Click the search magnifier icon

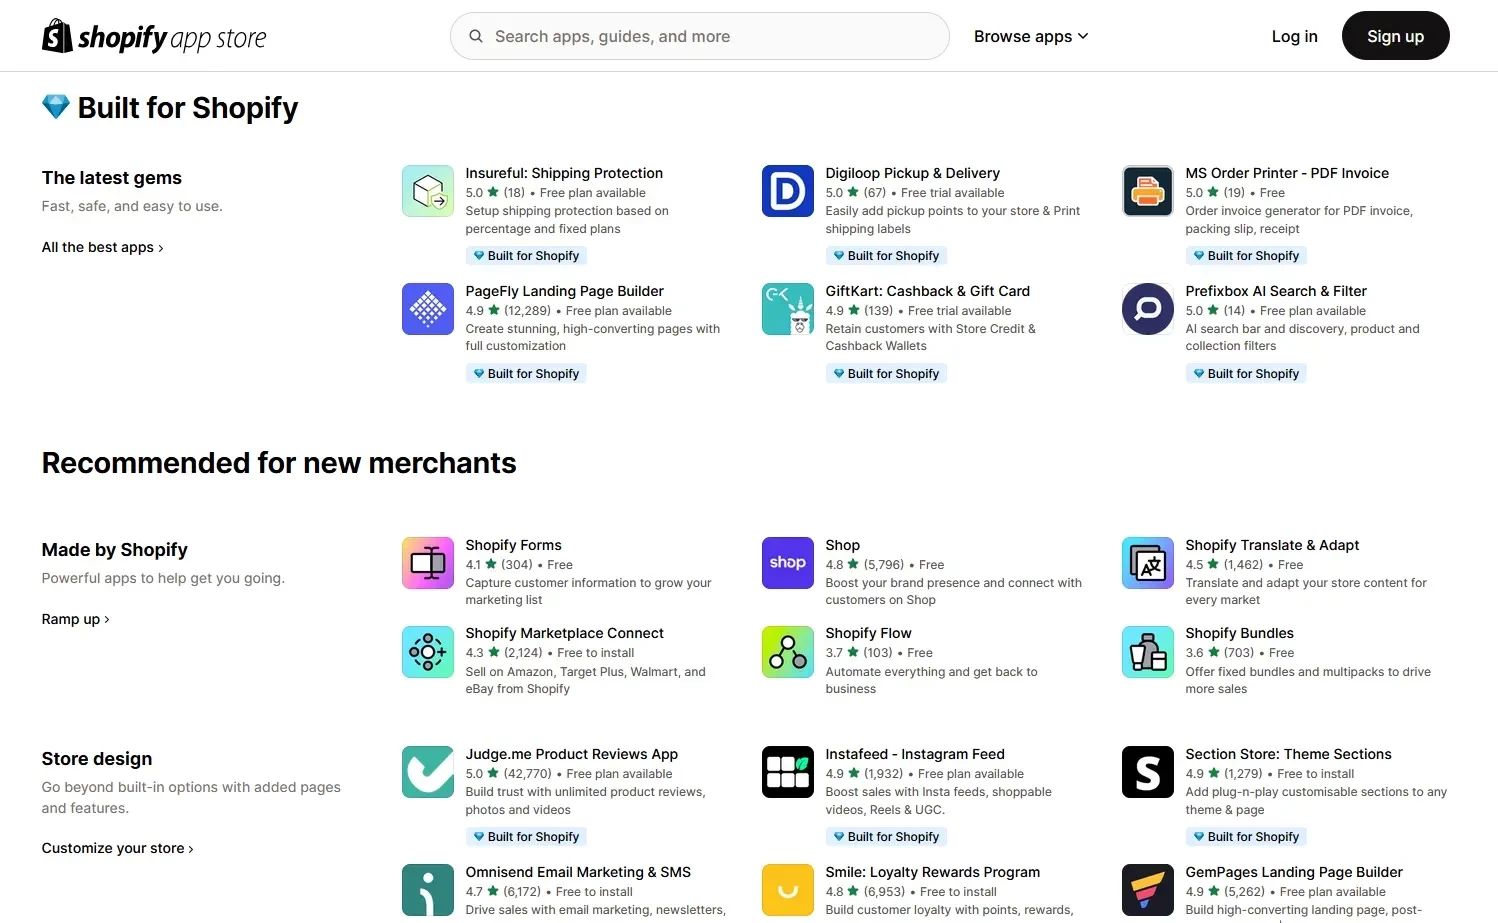(476, 36)
